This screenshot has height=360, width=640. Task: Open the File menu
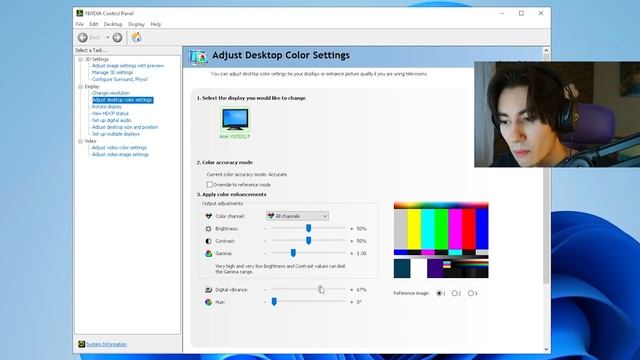coord(80,24)
